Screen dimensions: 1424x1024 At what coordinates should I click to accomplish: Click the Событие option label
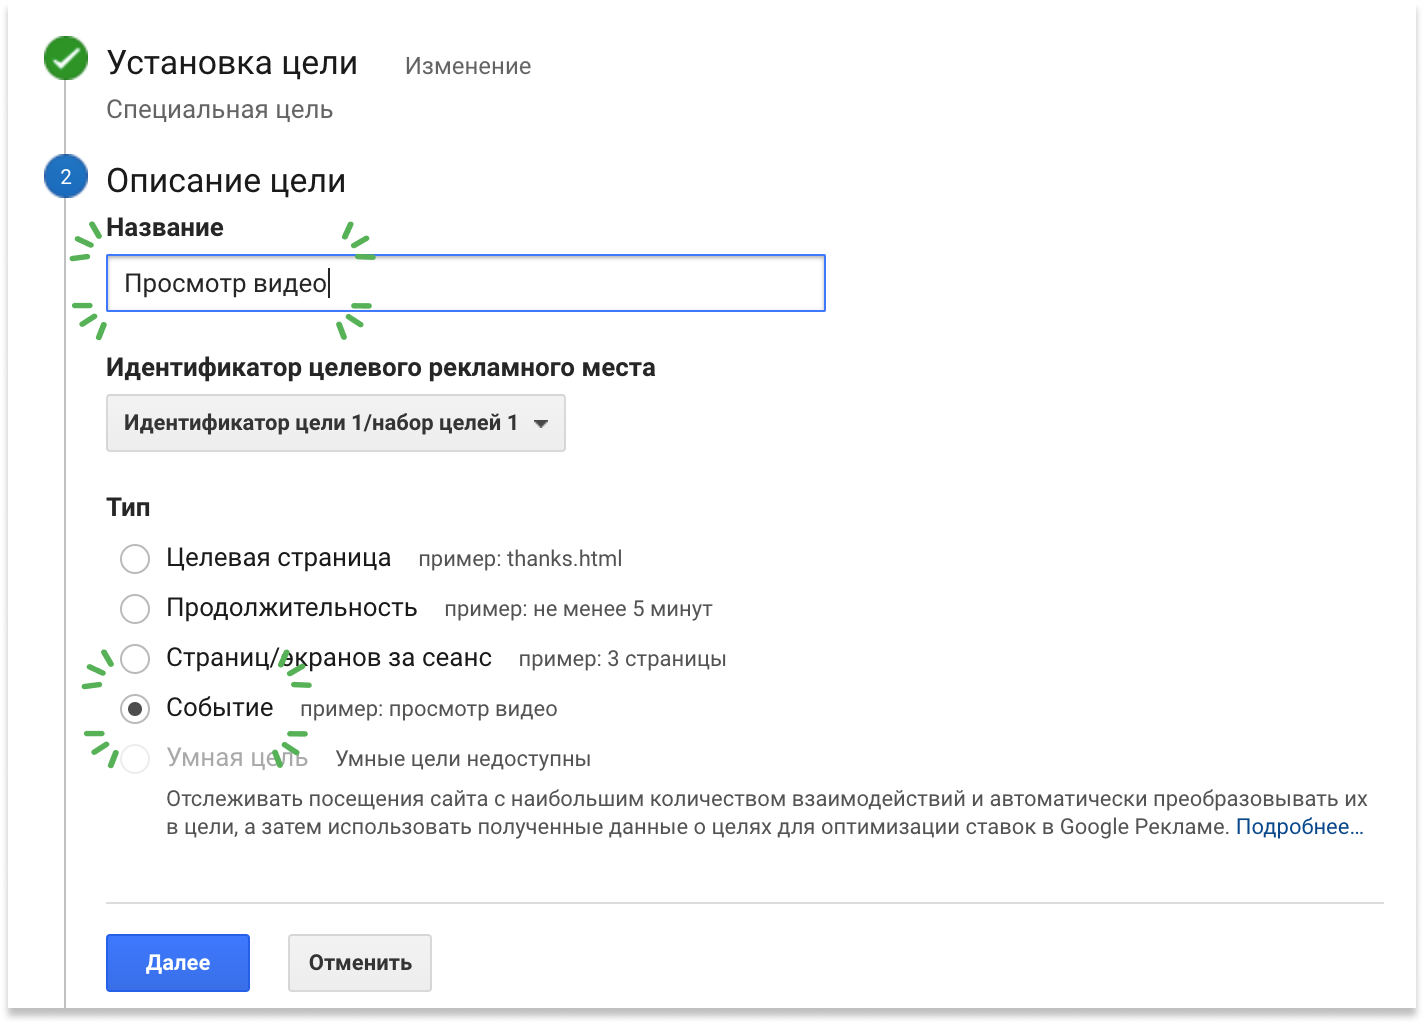click(220, 708)
